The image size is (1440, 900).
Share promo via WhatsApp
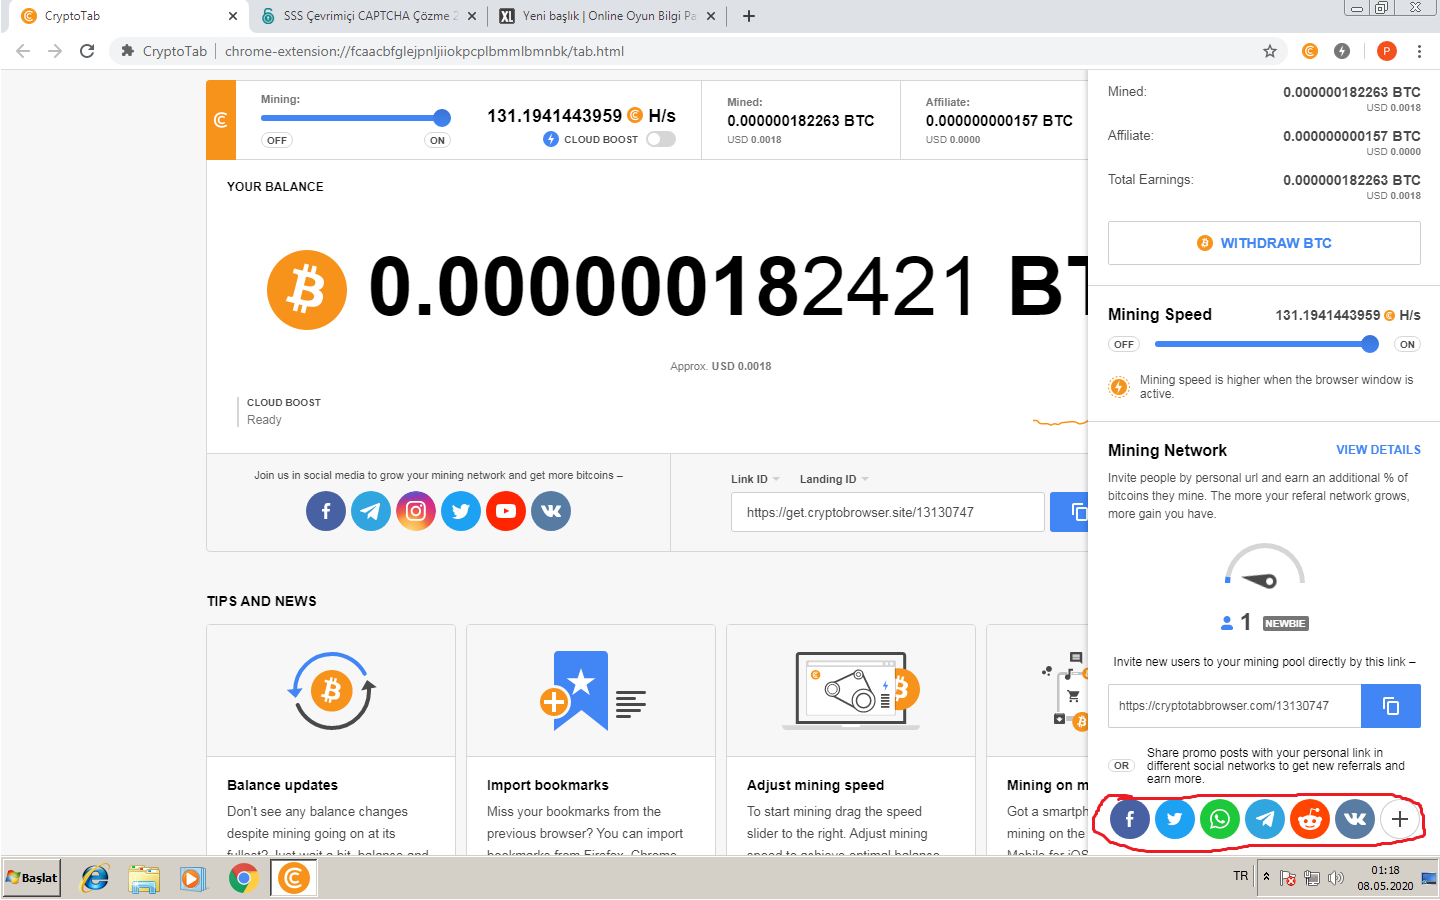click(1220, 820)
